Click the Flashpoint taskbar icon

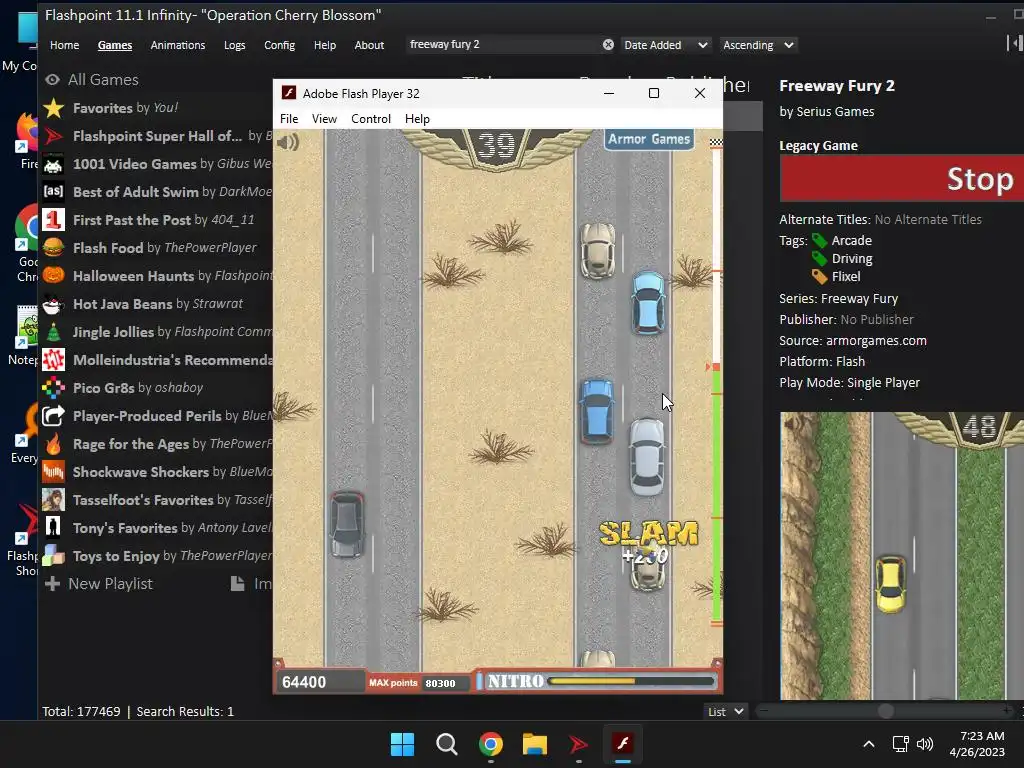point(578,744)
